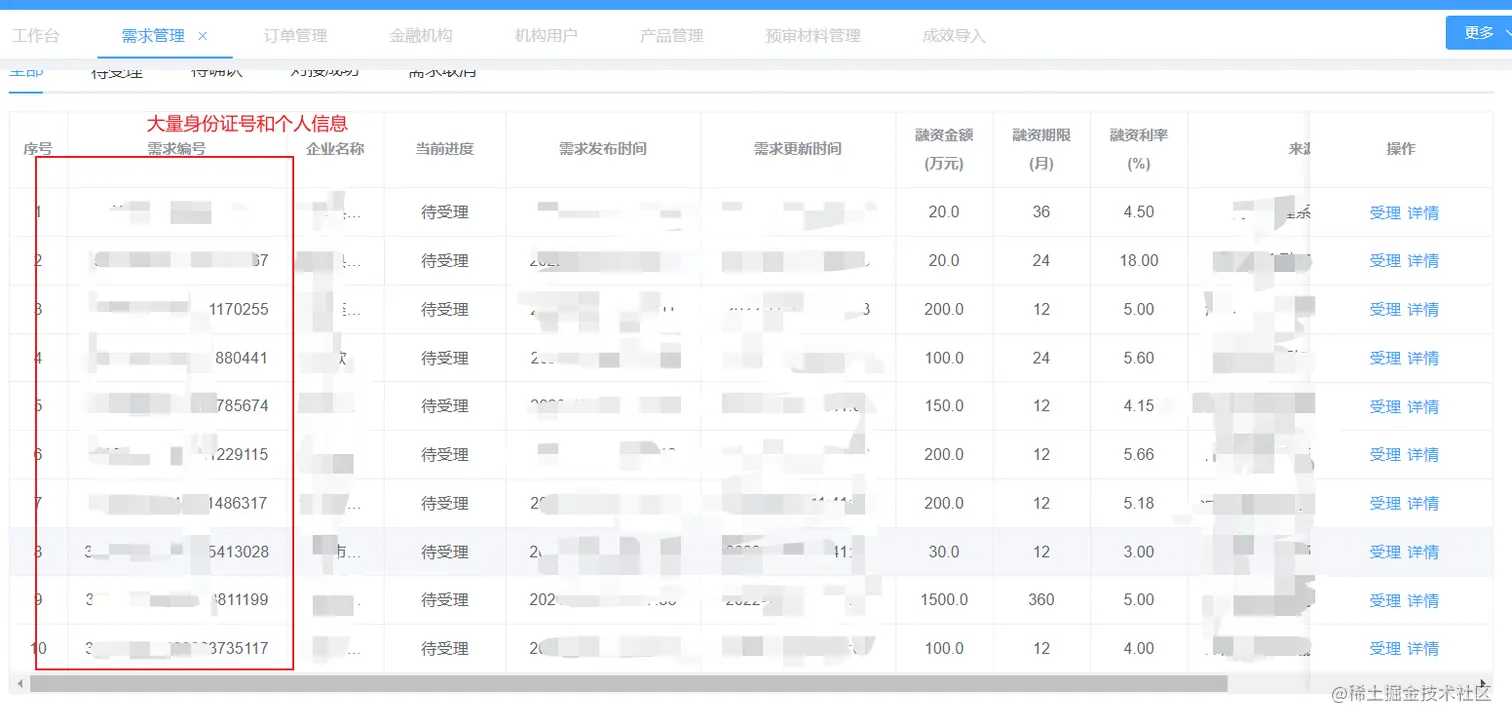Select request number ending in 880441
1512x724 pixels.
pyautogui.click(x=177, y=358)
